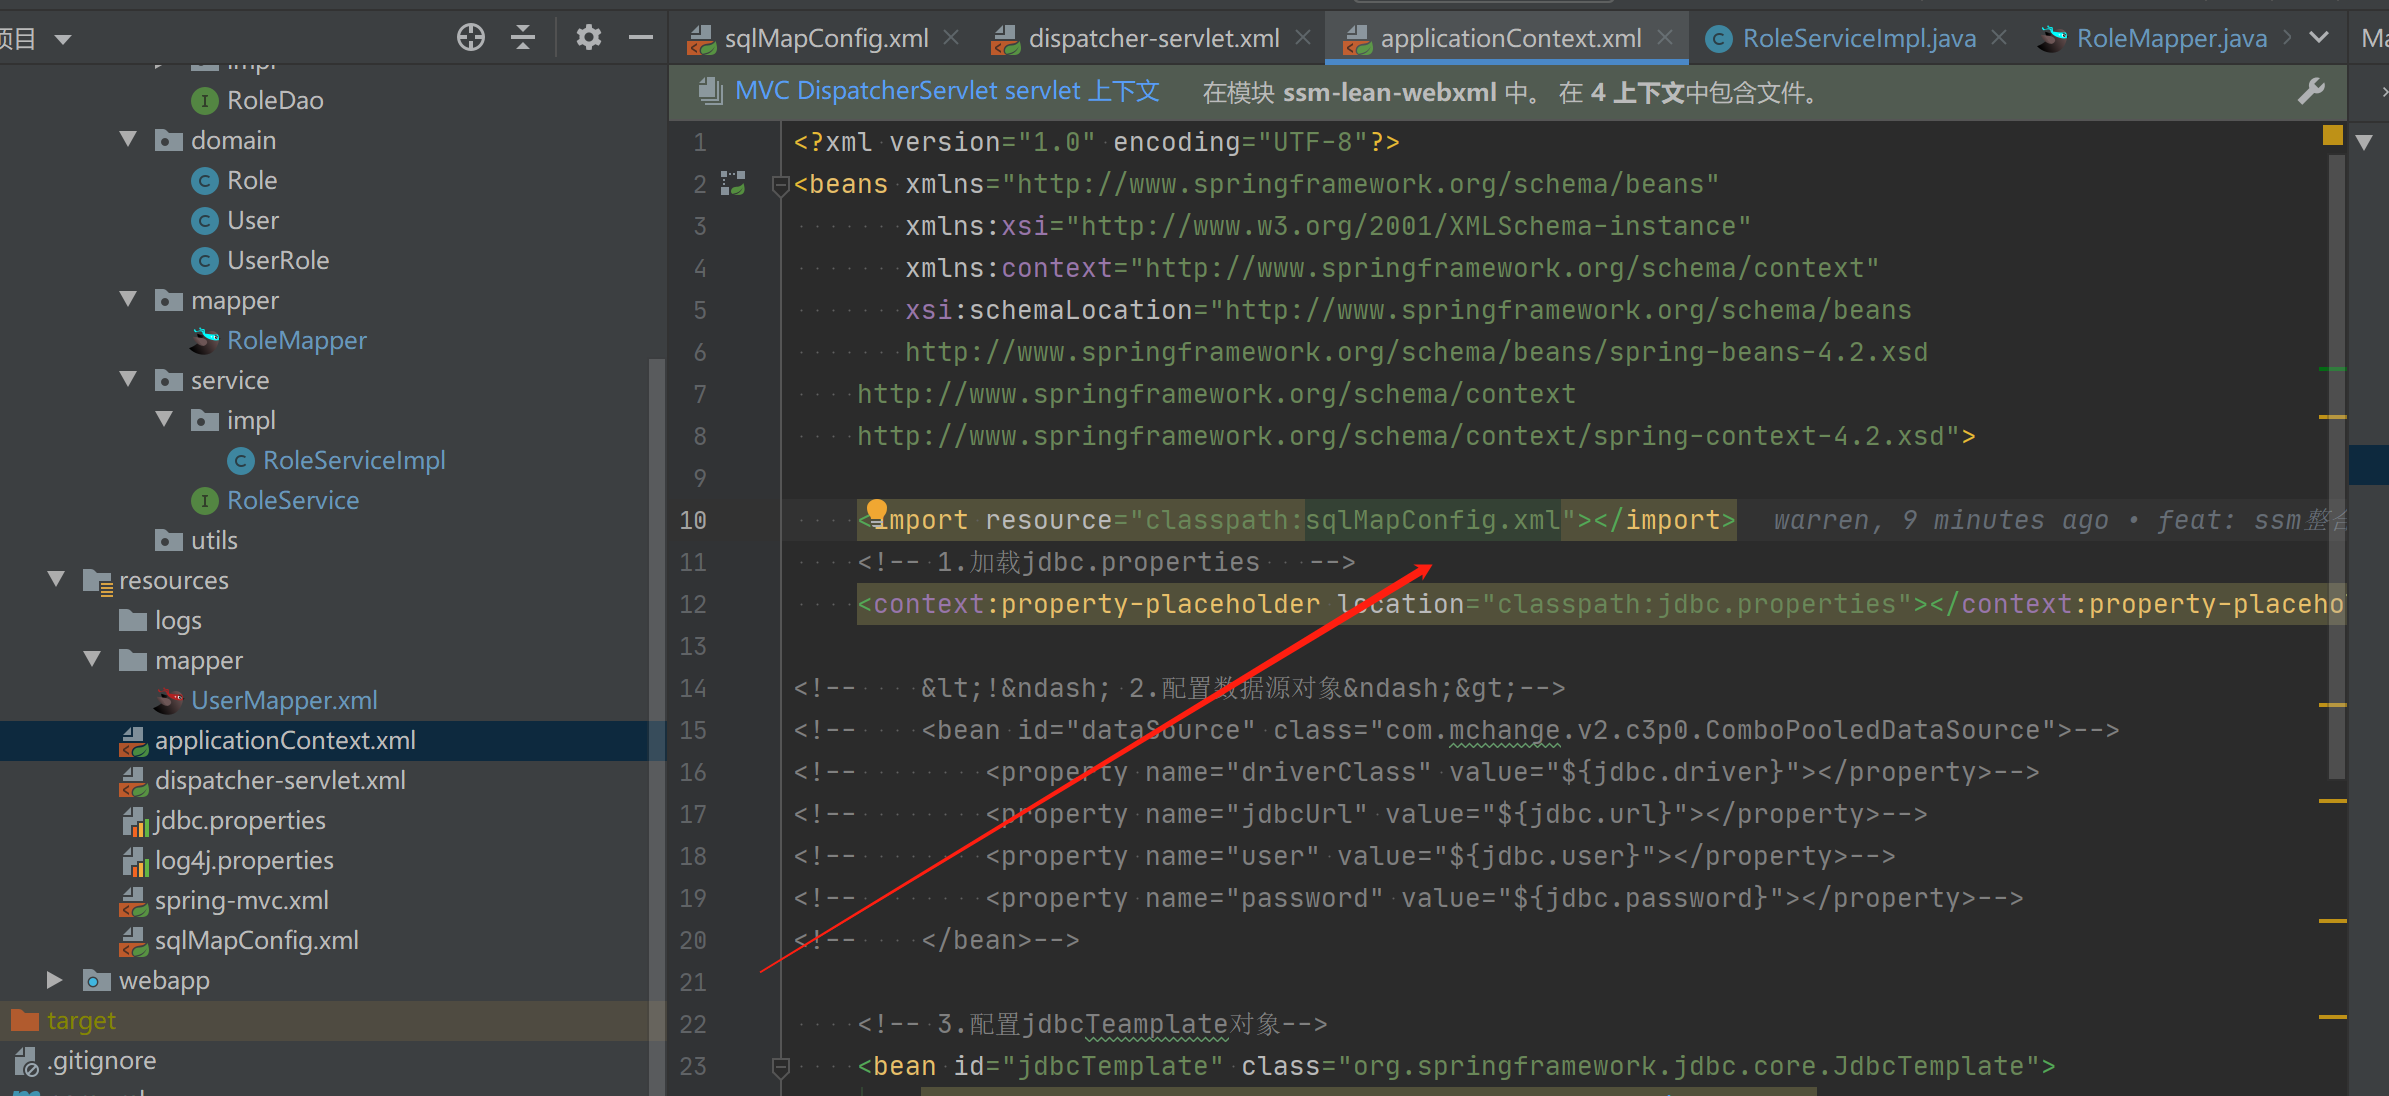This screenshot has height=1096, width=2389.
Task: Click the git blame annotation on line 10
Action: [2060, 520]
